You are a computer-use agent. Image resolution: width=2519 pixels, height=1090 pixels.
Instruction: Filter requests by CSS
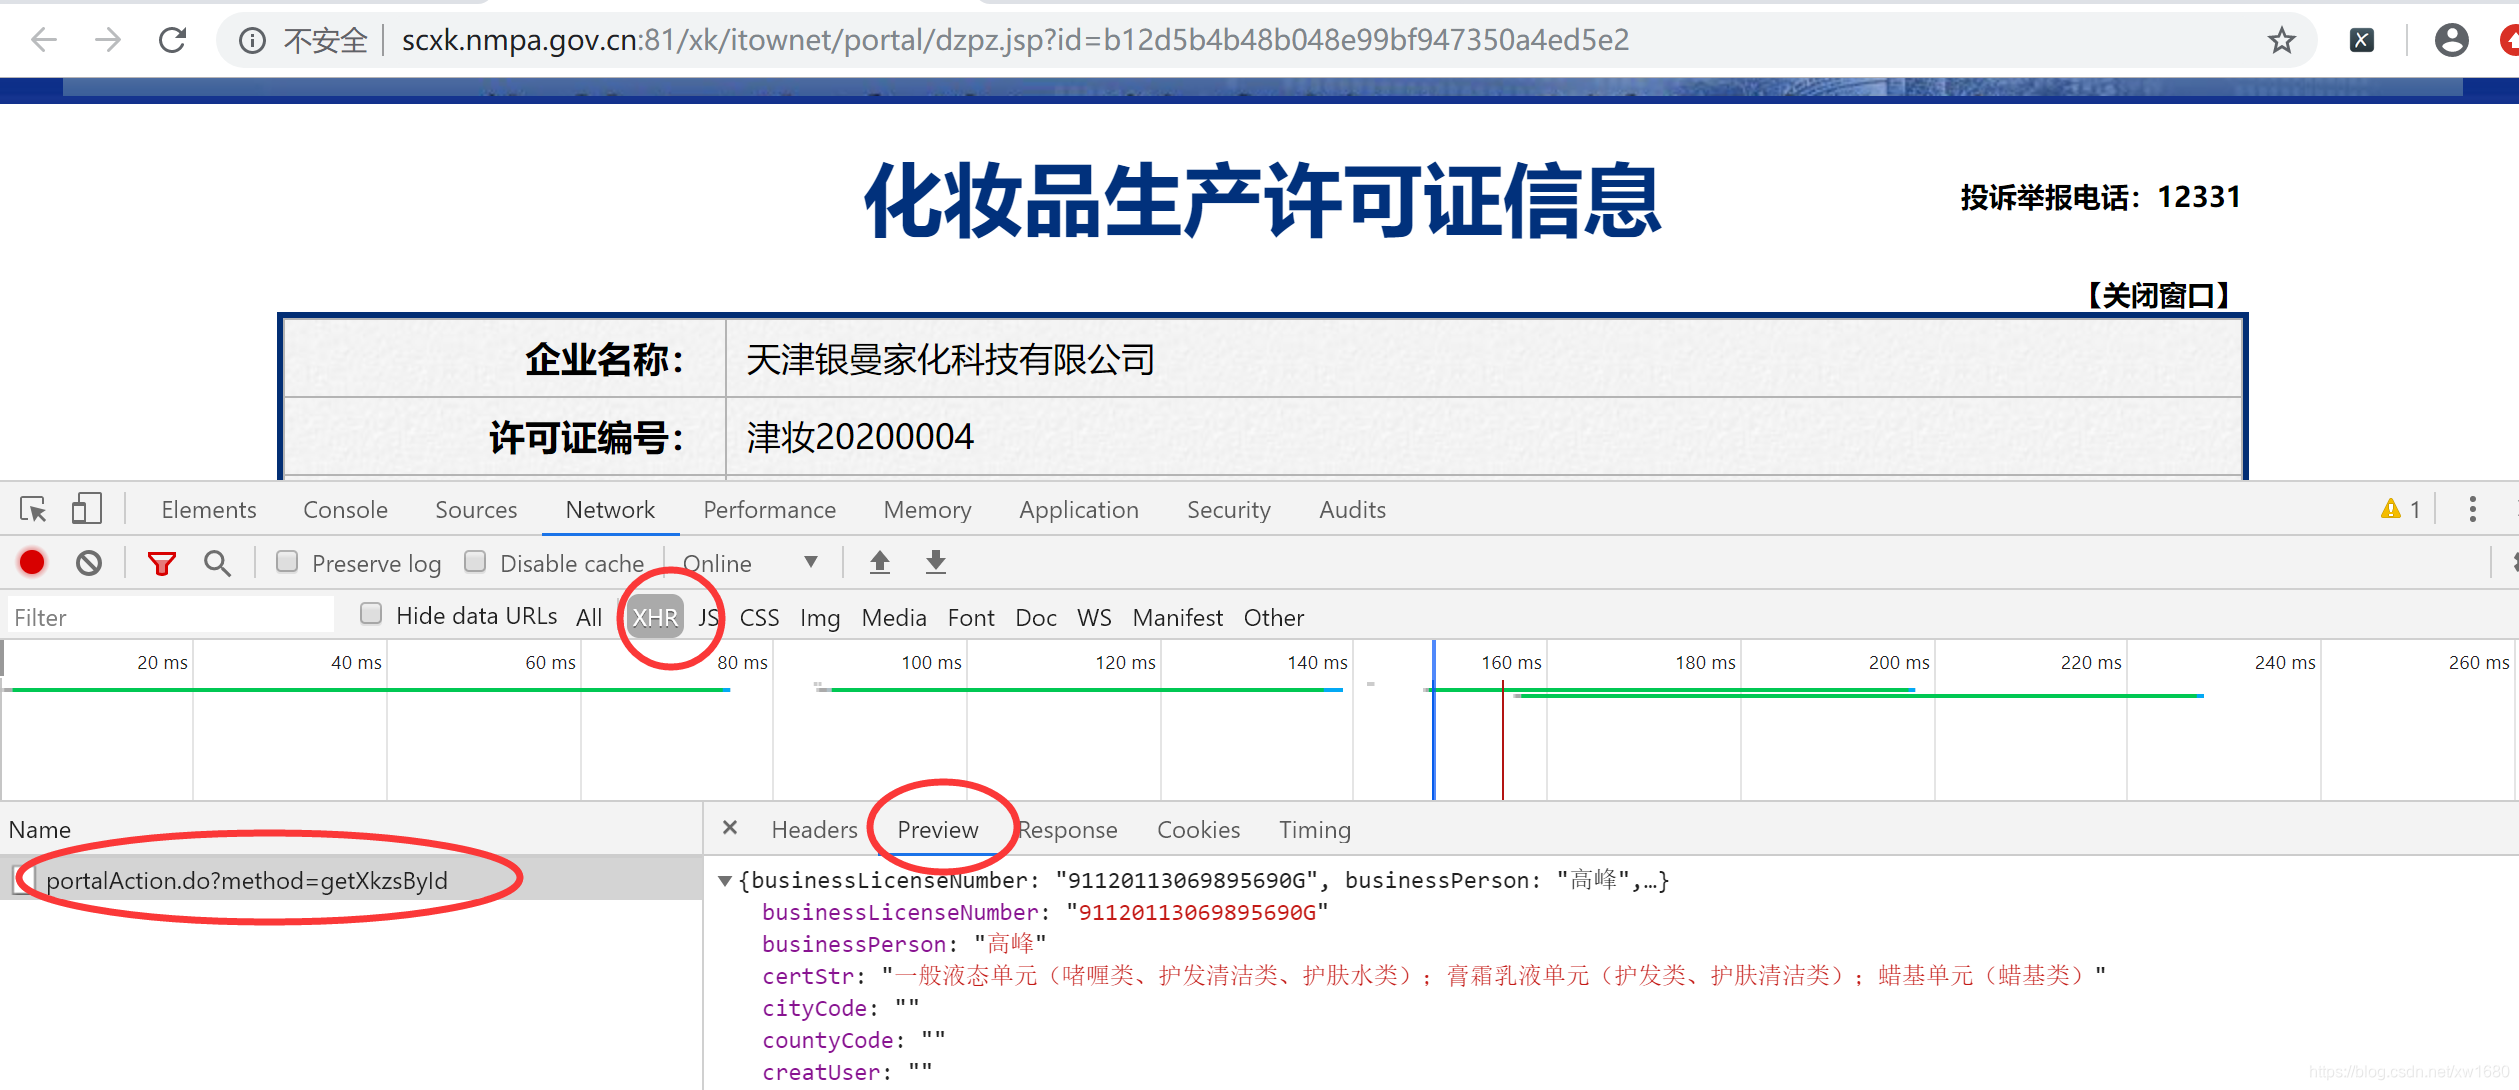[759, 617]
